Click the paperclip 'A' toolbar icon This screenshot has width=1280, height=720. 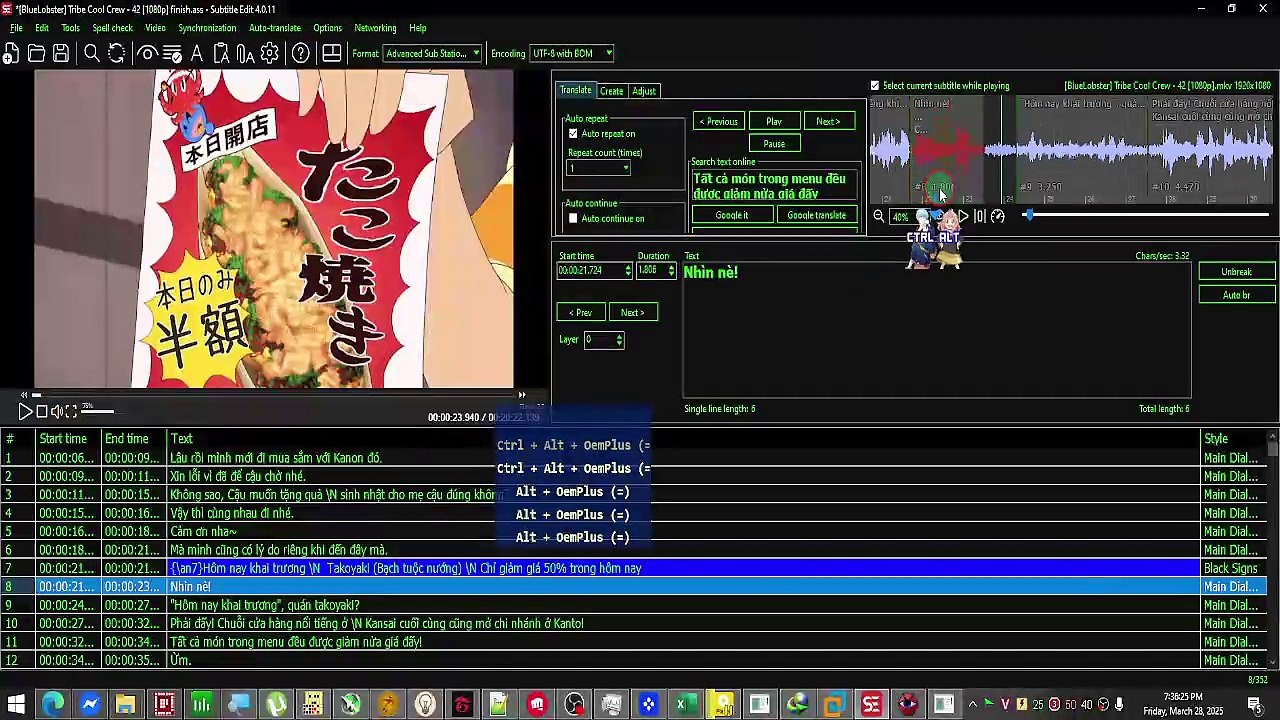click(246, 54)
